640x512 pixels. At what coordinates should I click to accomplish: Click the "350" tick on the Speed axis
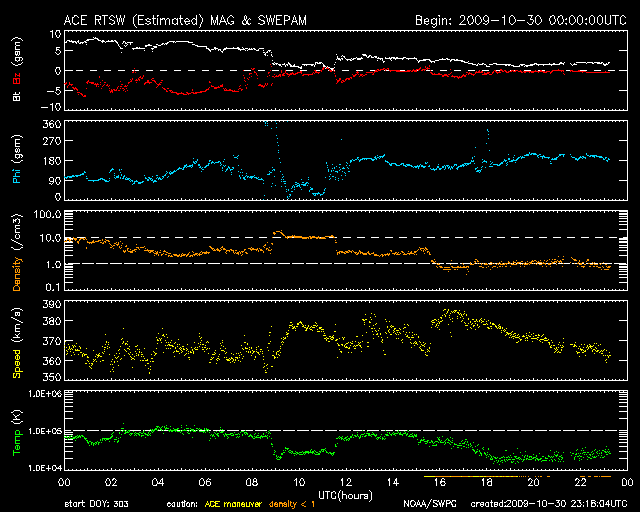click(x=52, y=377)
